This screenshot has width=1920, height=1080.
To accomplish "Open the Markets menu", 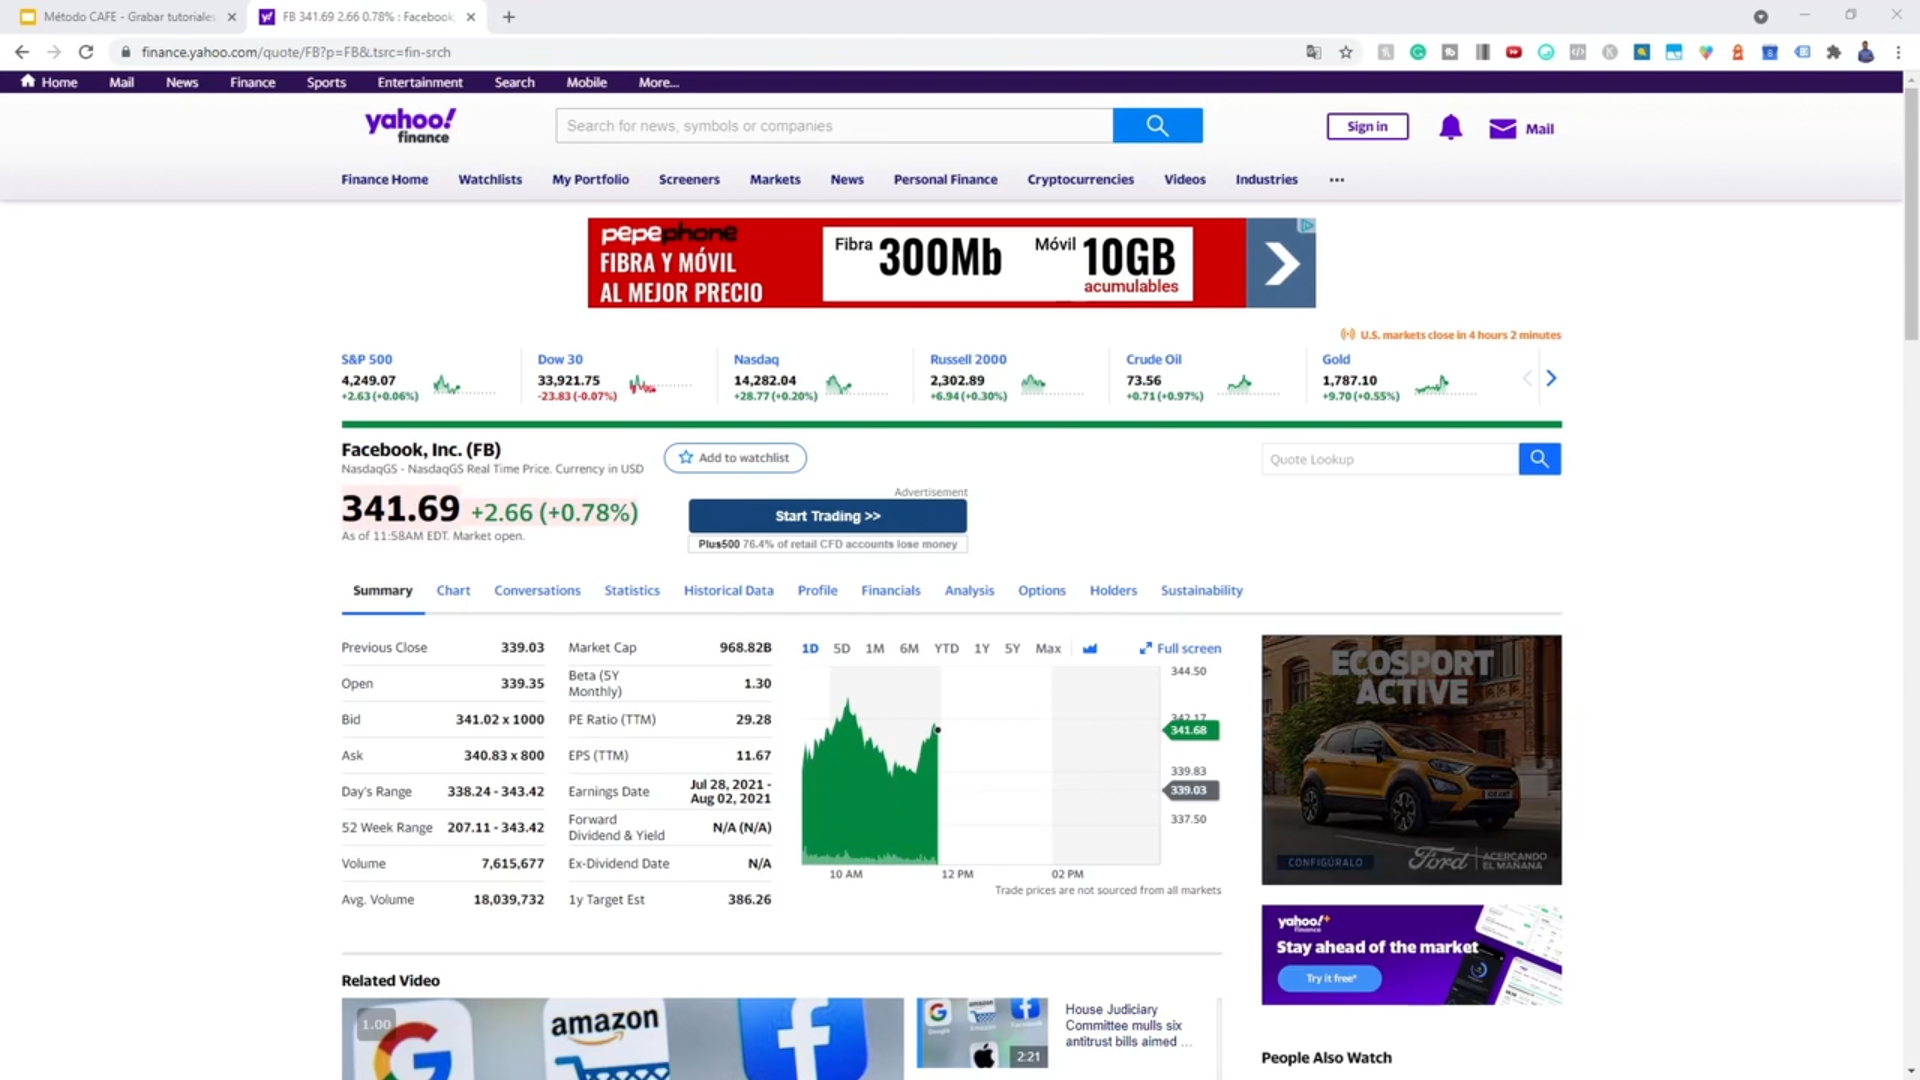I will click(x=775, y=180).
